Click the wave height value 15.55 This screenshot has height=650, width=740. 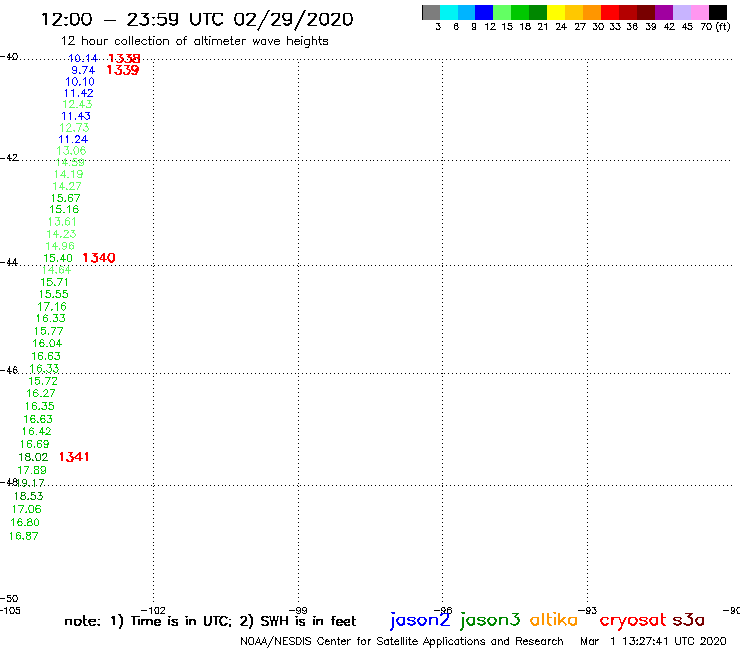coord(53,294)
